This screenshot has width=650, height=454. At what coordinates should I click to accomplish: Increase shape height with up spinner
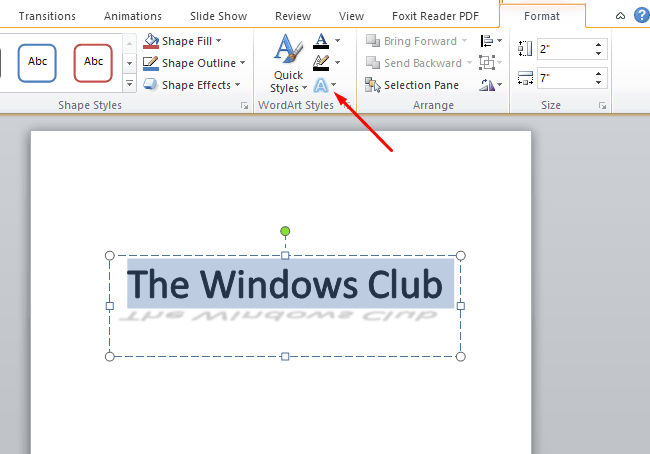[598, 44]
